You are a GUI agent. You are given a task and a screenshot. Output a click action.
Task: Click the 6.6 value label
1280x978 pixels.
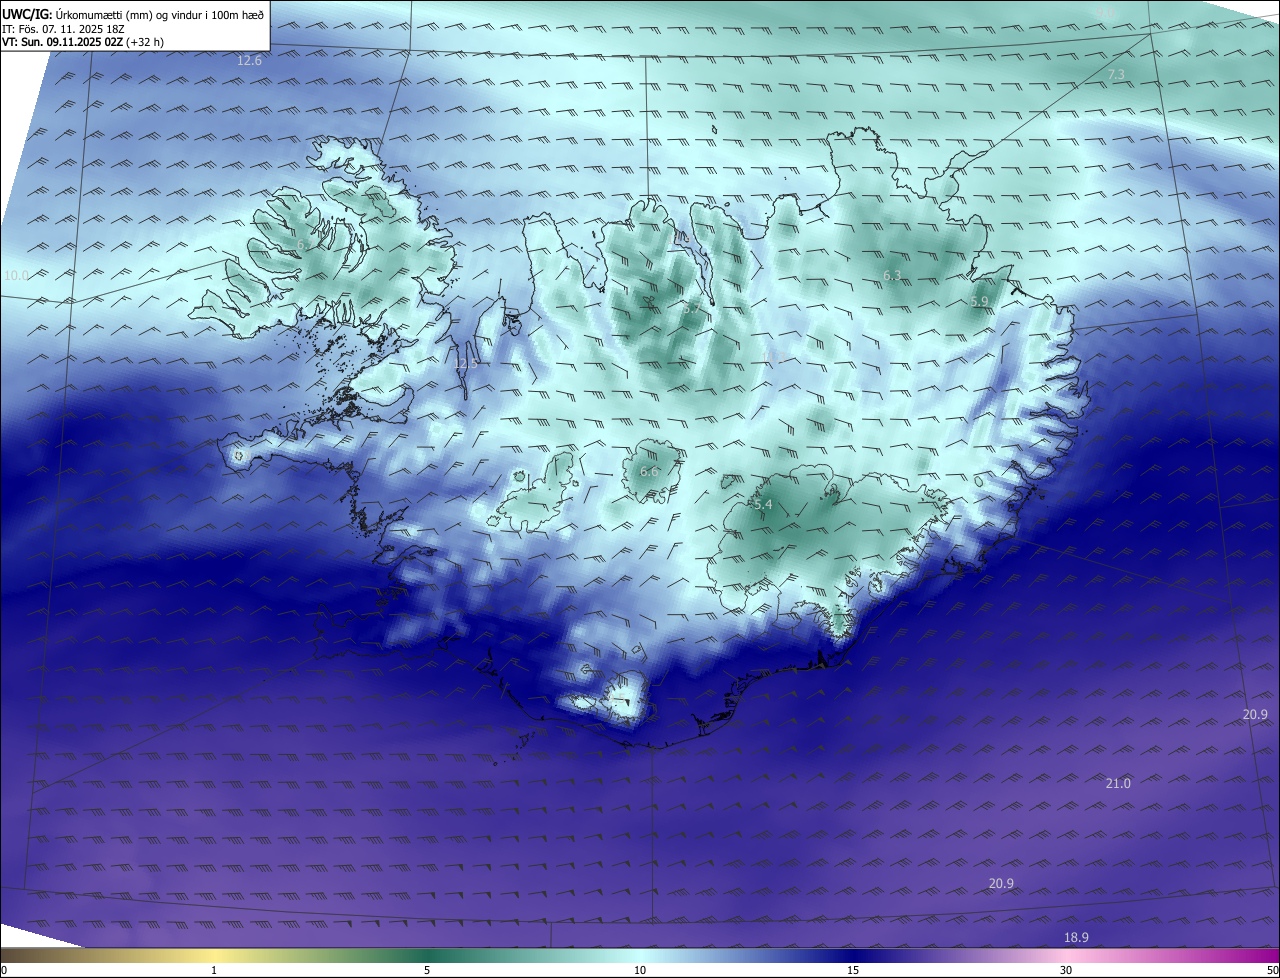click(x=649, y=471)
